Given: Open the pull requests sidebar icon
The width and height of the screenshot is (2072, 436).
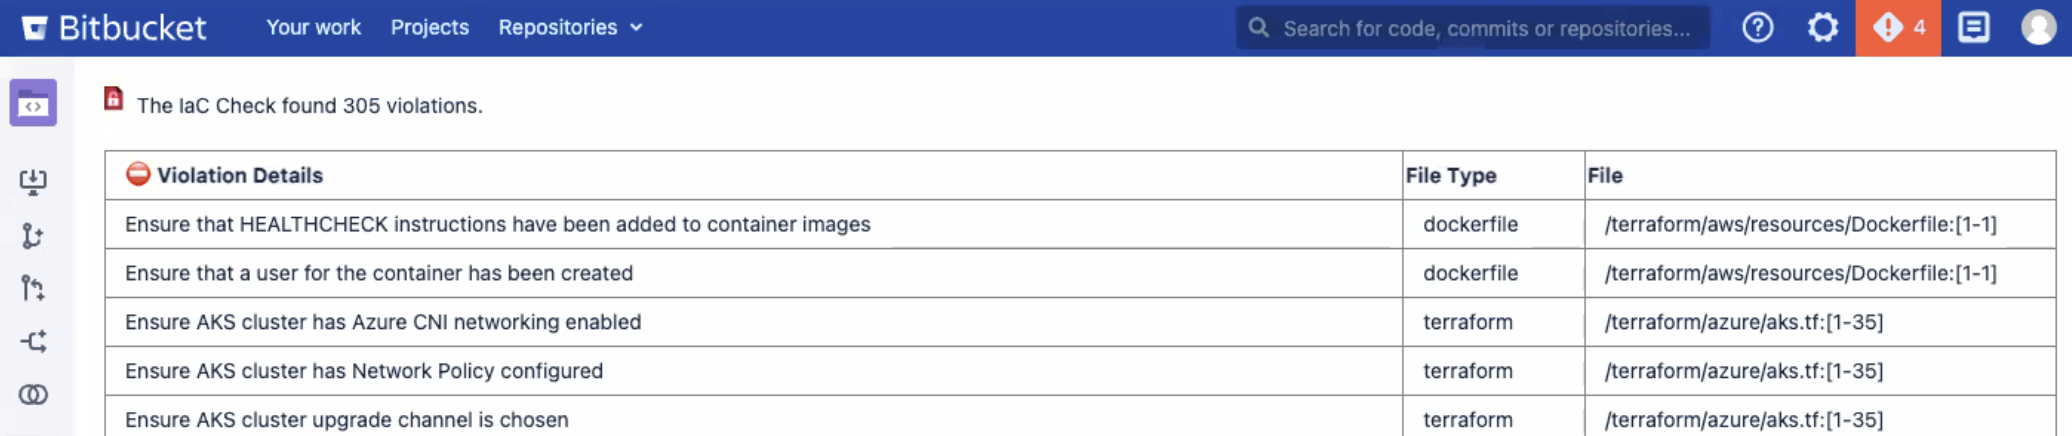Looking at the screenshot, I should 33,289.
